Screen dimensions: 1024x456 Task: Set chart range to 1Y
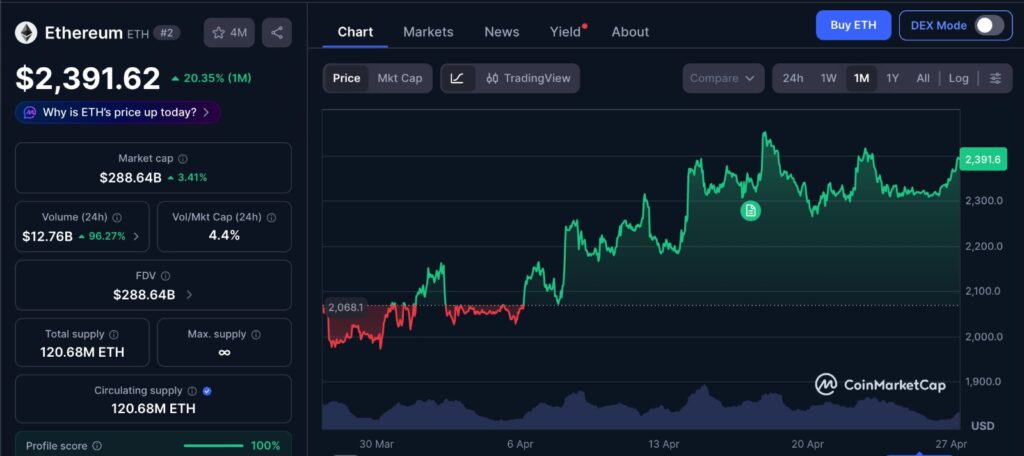pos(893,78)
